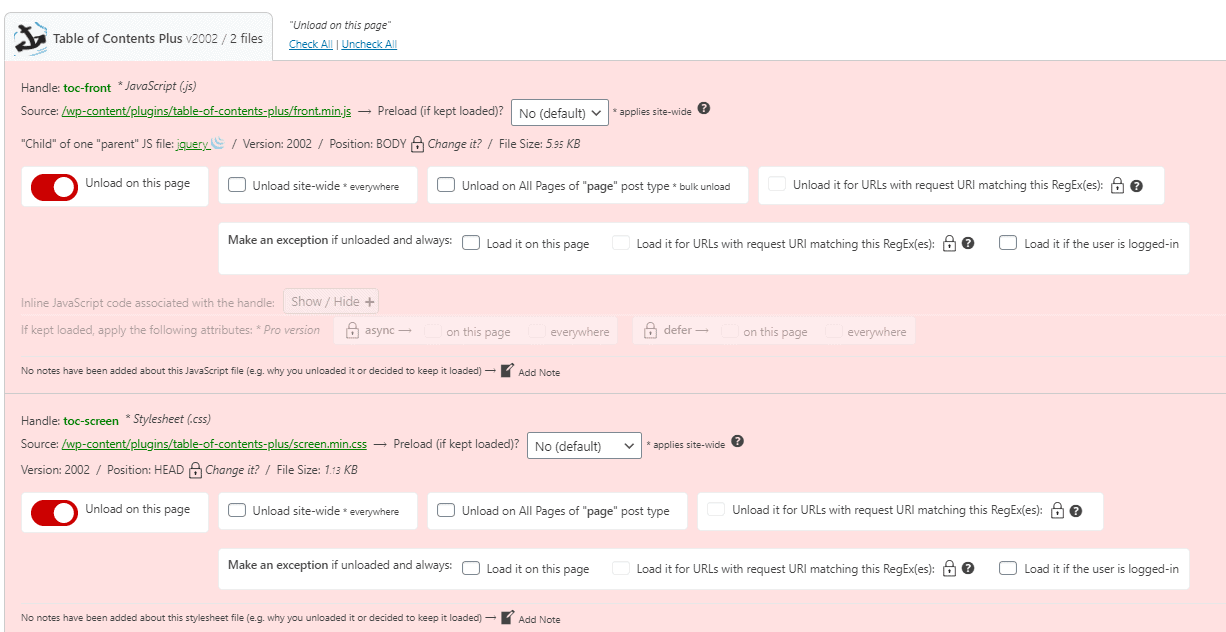Viewport: 1226px width, 632px height.
Task: Click help icon for toc-screen exception RegEx option
Action: pos(967,568)
